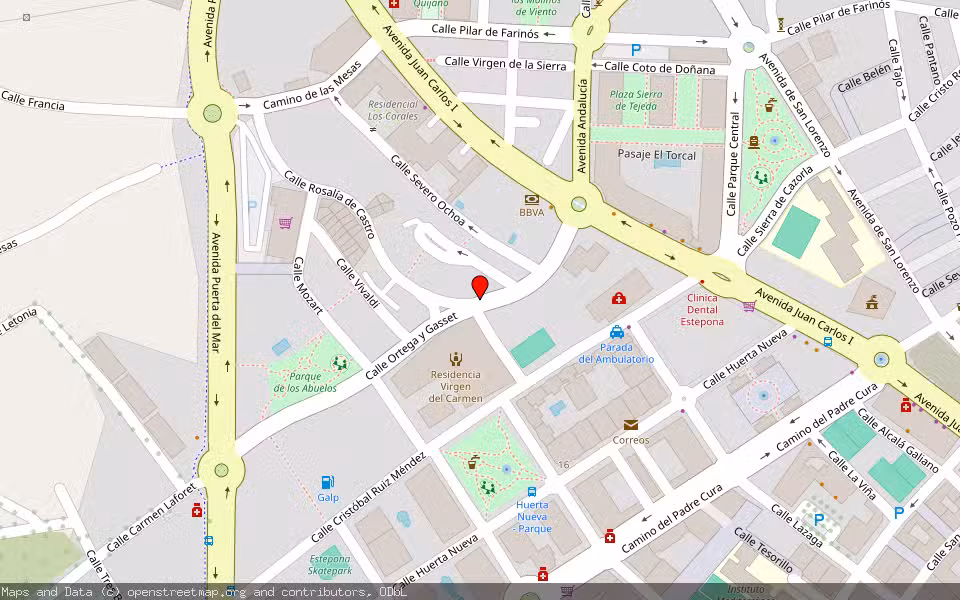Click the Calle Ortega y Gasset street label
This screenshot has height=600, width=960.
pos(411,345)
